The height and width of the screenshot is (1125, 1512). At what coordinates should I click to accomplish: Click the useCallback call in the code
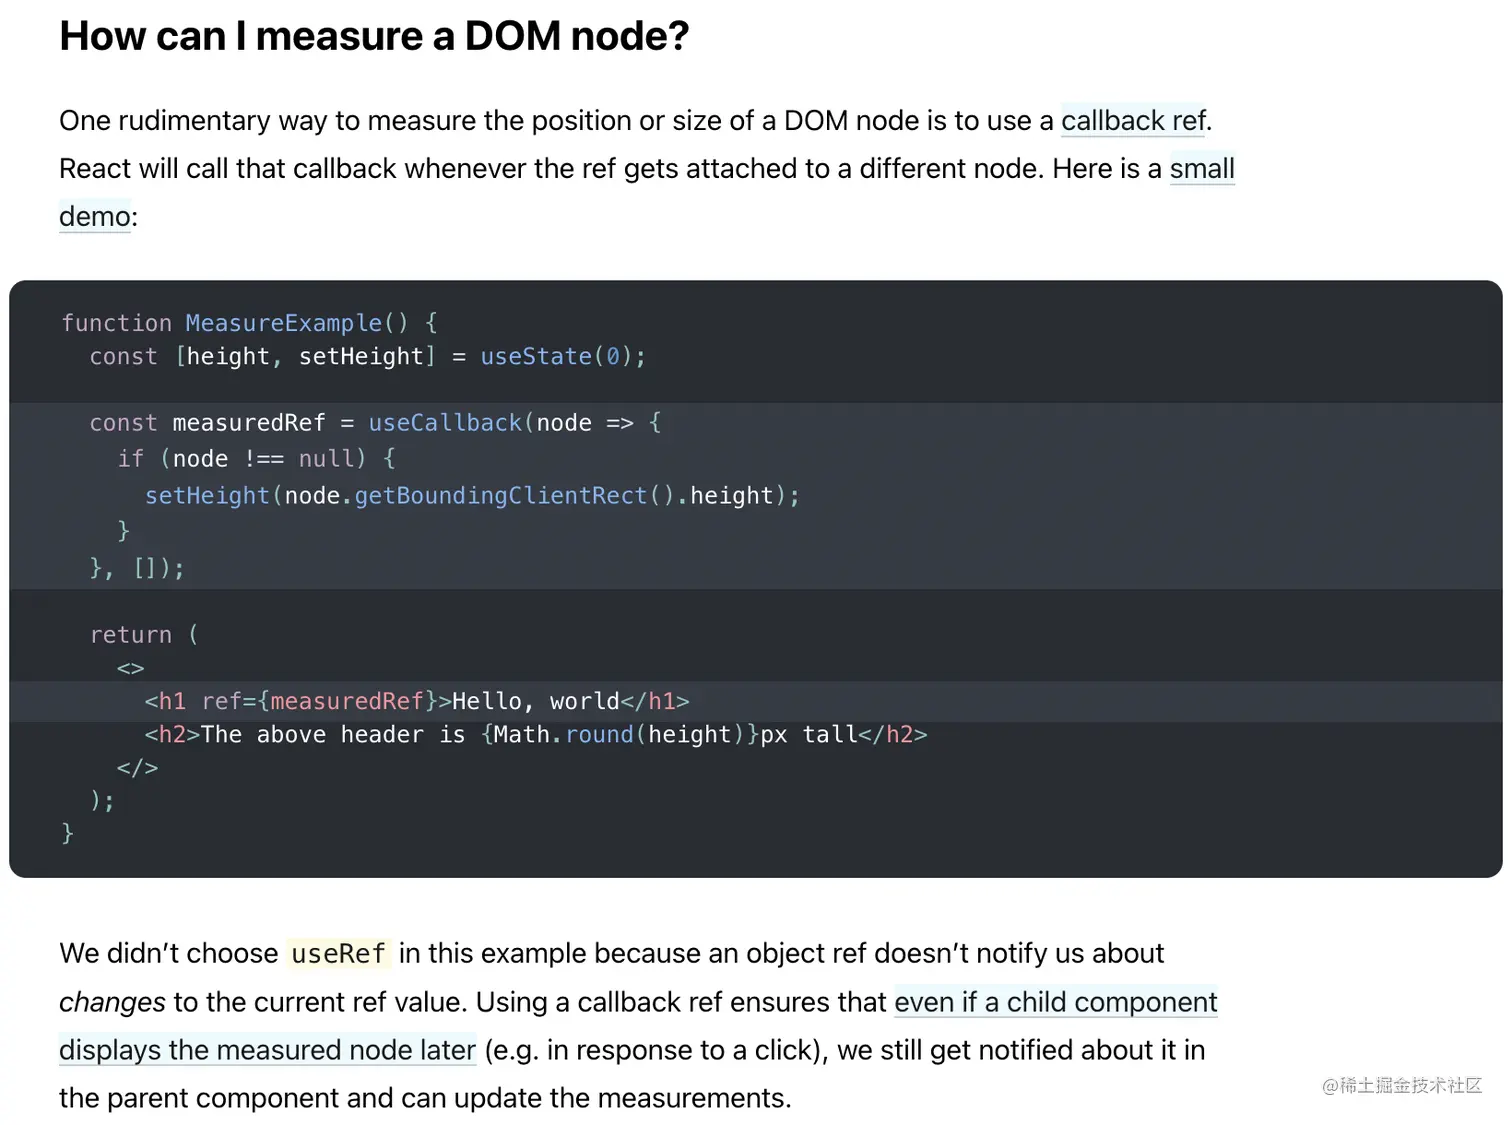pyautogui.click(x=444, y=423)
